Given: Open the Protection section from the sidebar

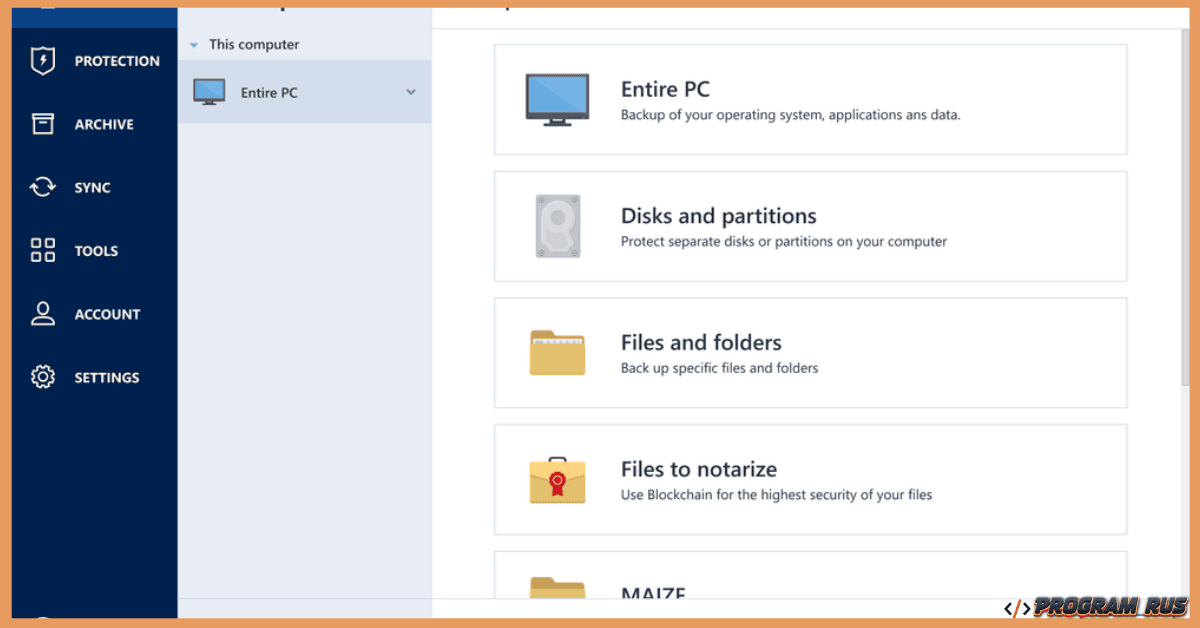Looking at the screenshot, I should point(95,60).
